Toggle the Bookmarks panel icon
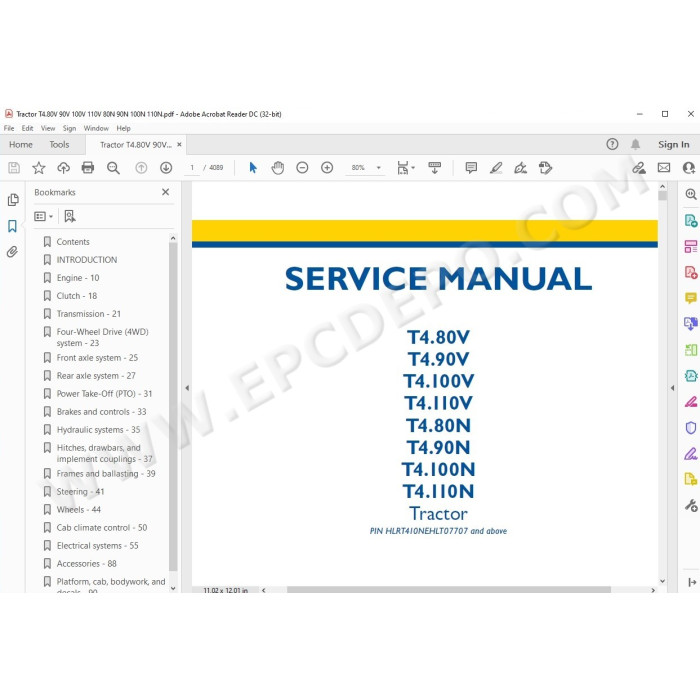Screen dimensions: 700x700 click(x=12, y=226)
